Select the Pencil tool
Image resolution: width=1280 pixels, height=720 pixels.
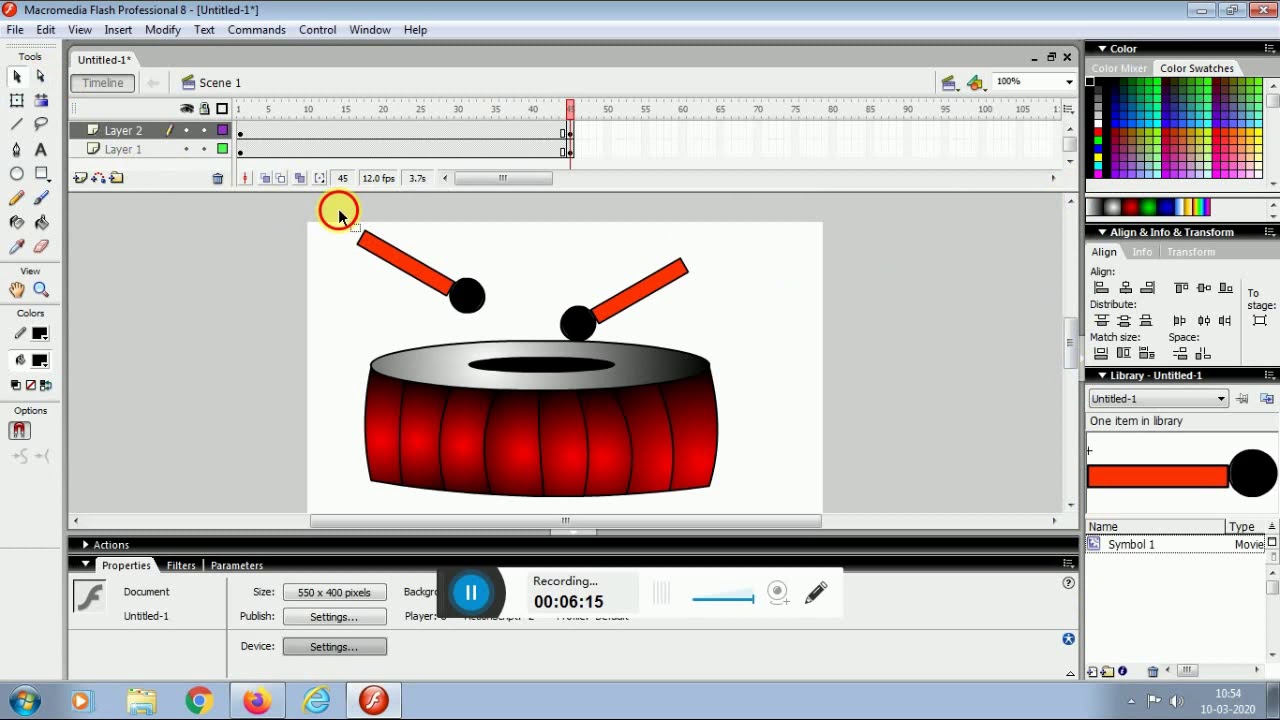click(x=17, y=198)
